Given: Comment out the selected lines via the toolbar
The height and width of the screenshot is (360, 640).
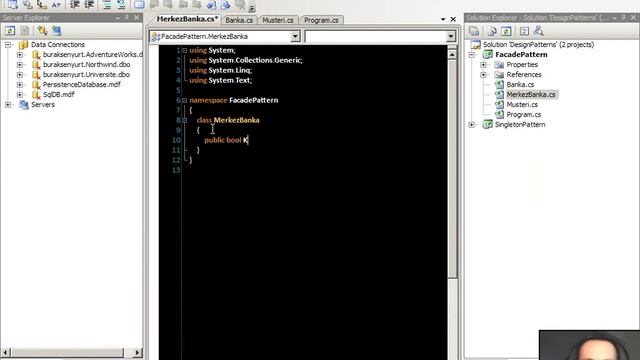Looking at the screenshot, I should click(x=107, y=4).
